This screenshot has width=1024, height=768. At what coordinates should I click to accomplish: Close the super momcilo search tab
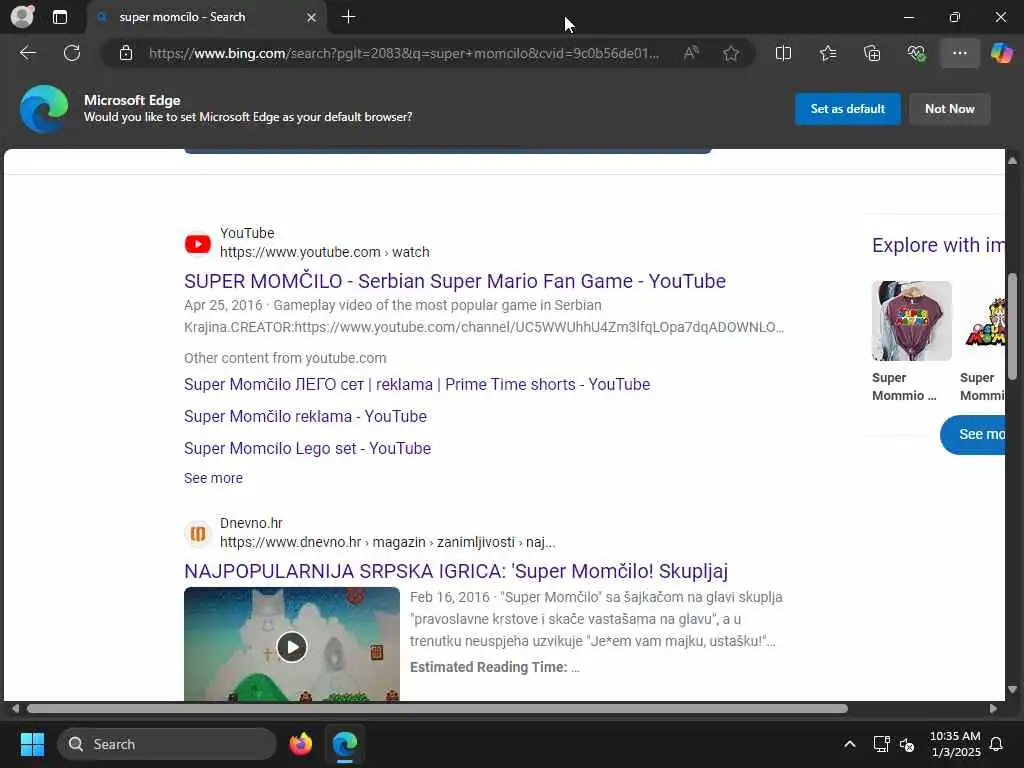(312, 17)
